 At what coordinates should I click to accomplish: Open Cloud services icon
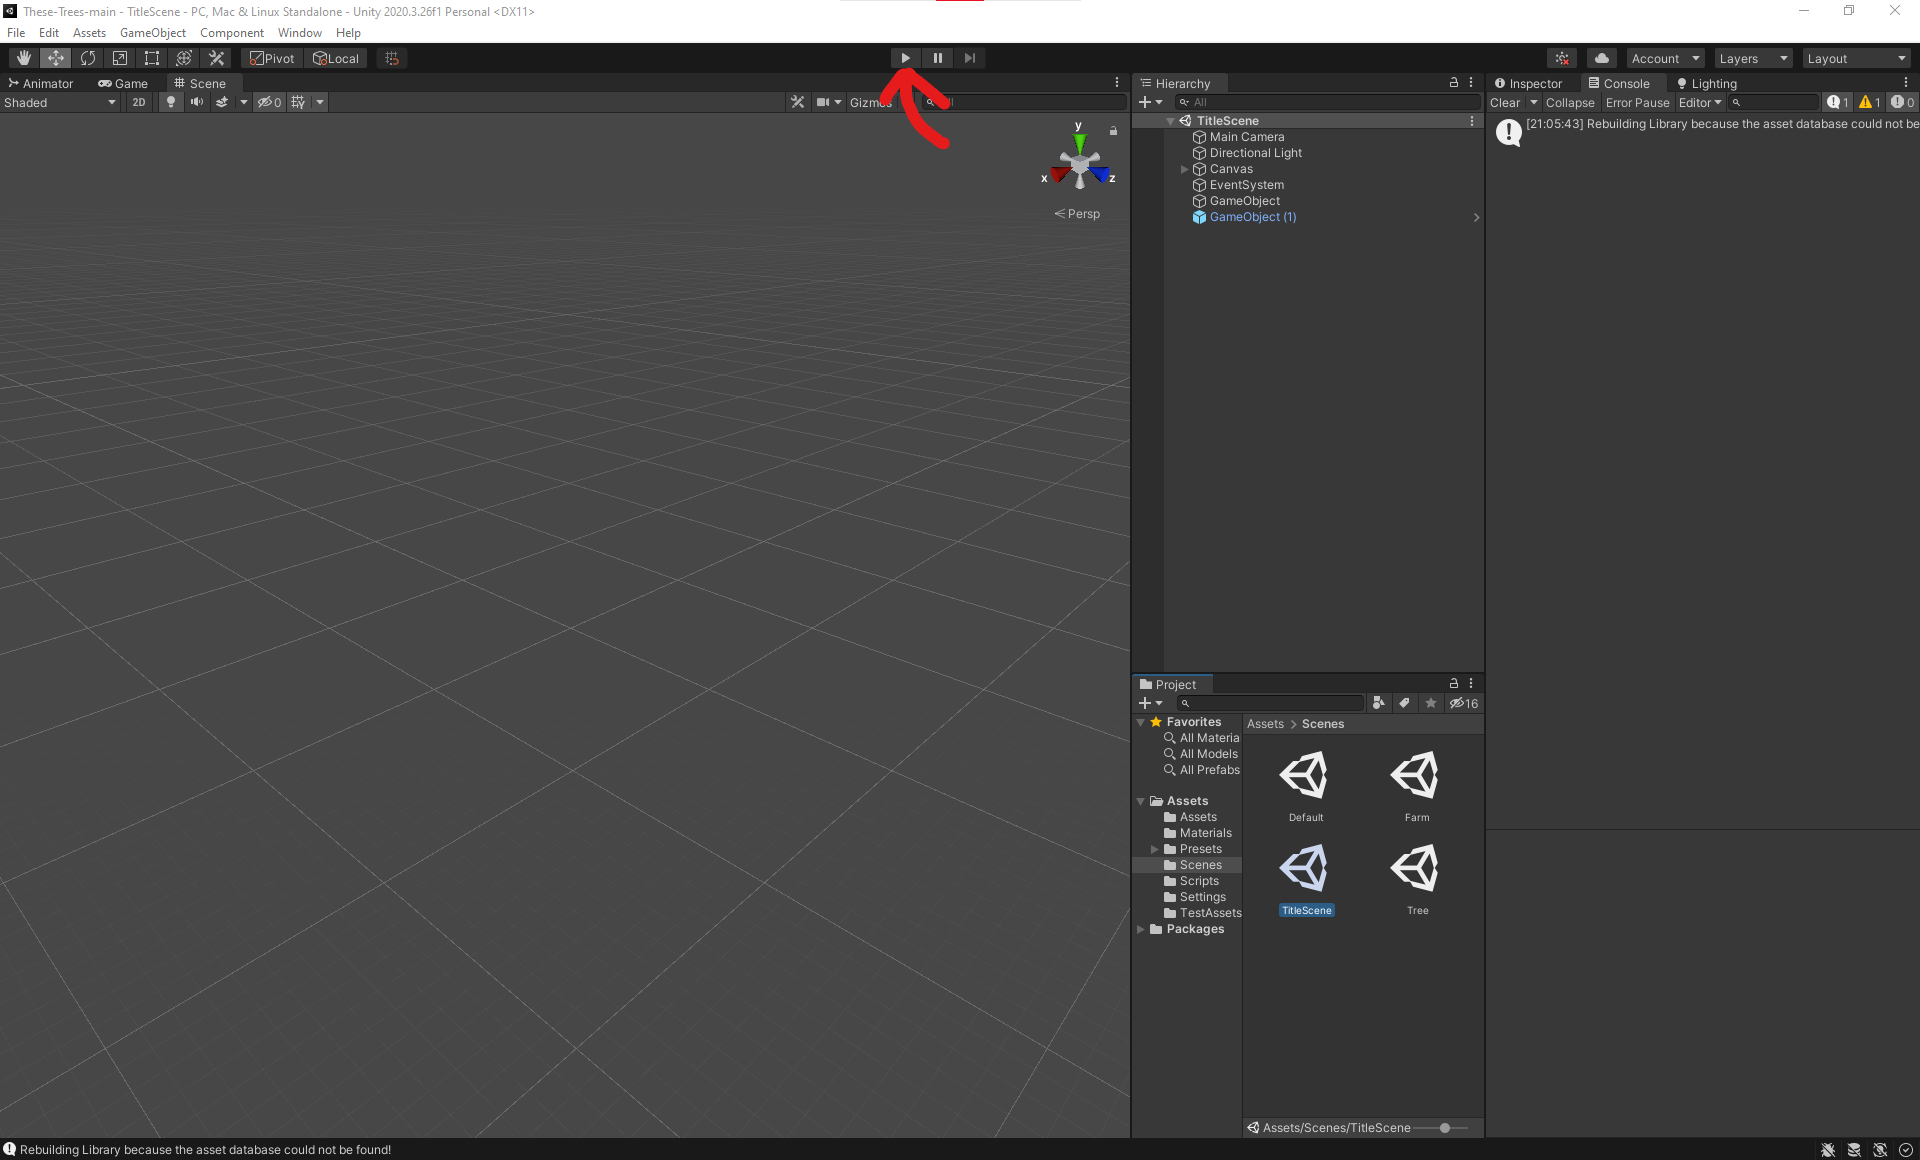pos(1601,58)
